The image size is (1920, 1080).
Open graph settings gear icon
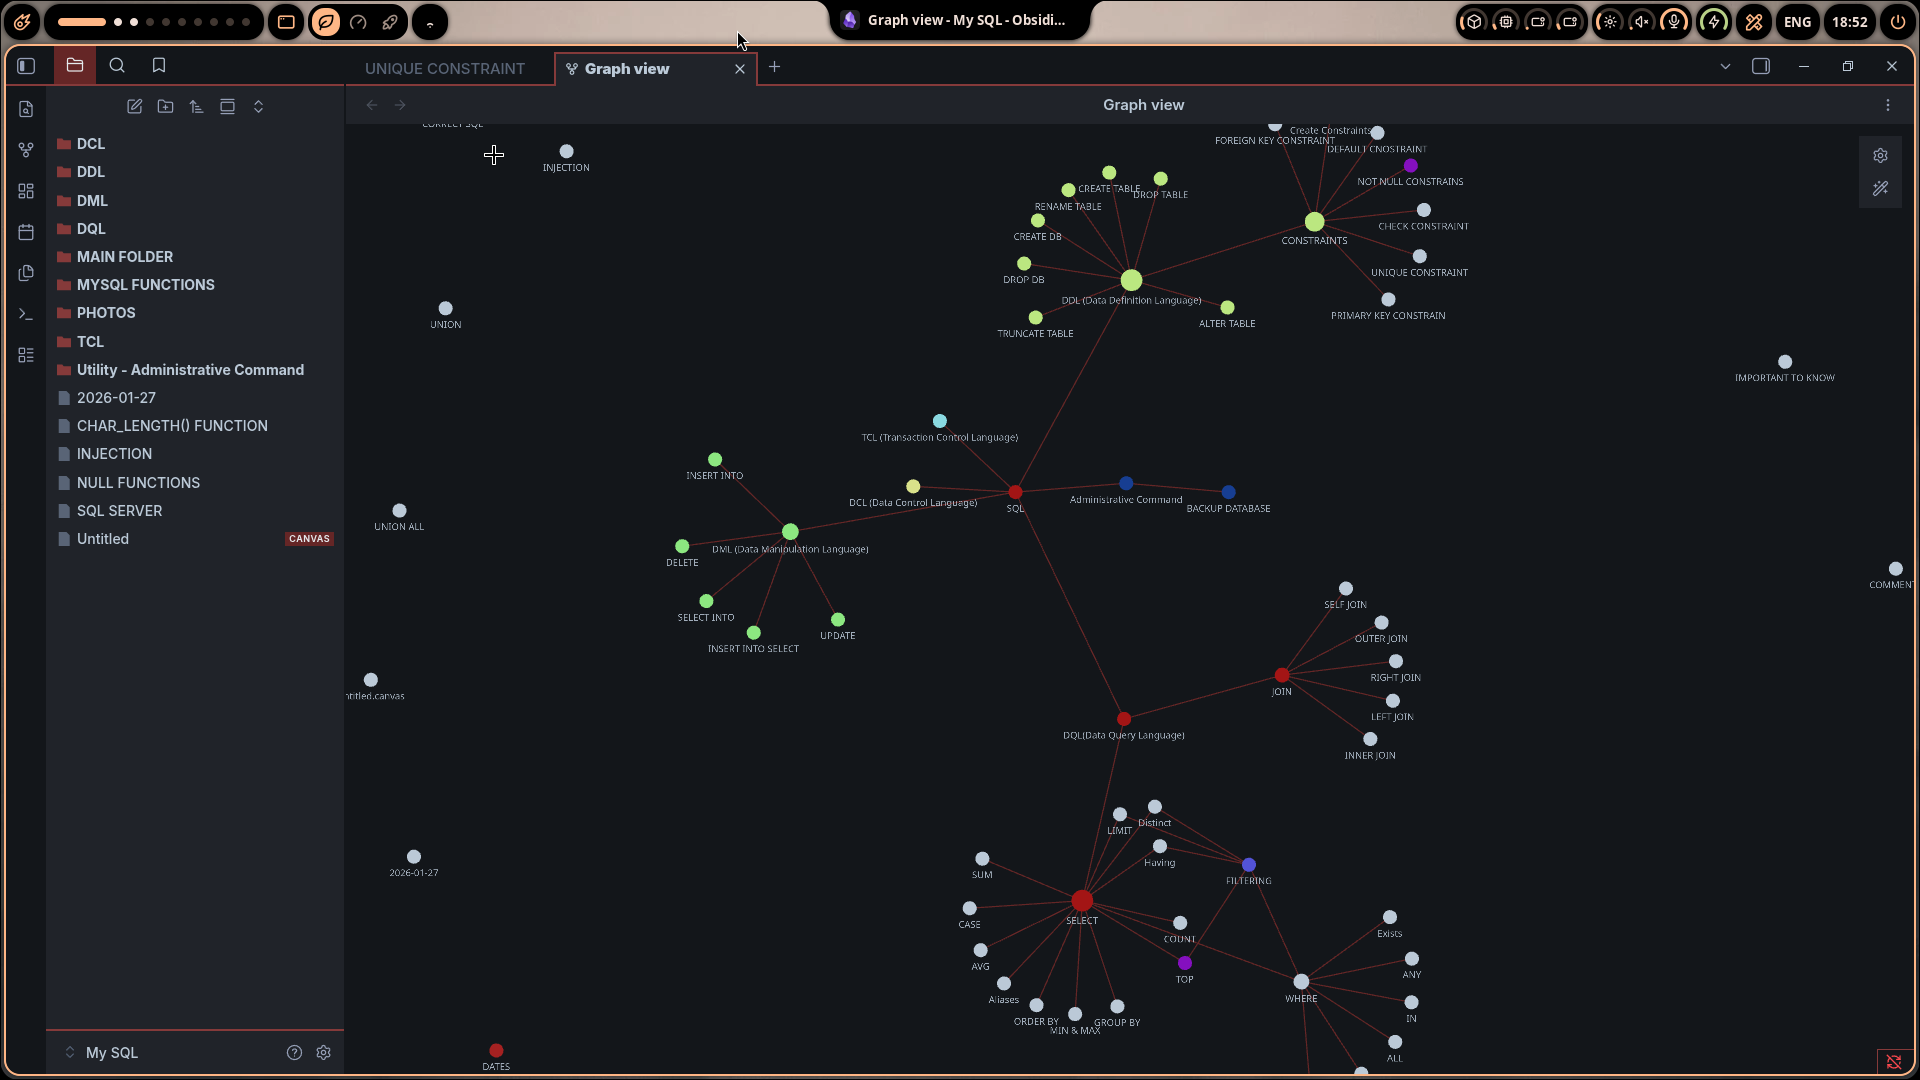coord(1880,155)
